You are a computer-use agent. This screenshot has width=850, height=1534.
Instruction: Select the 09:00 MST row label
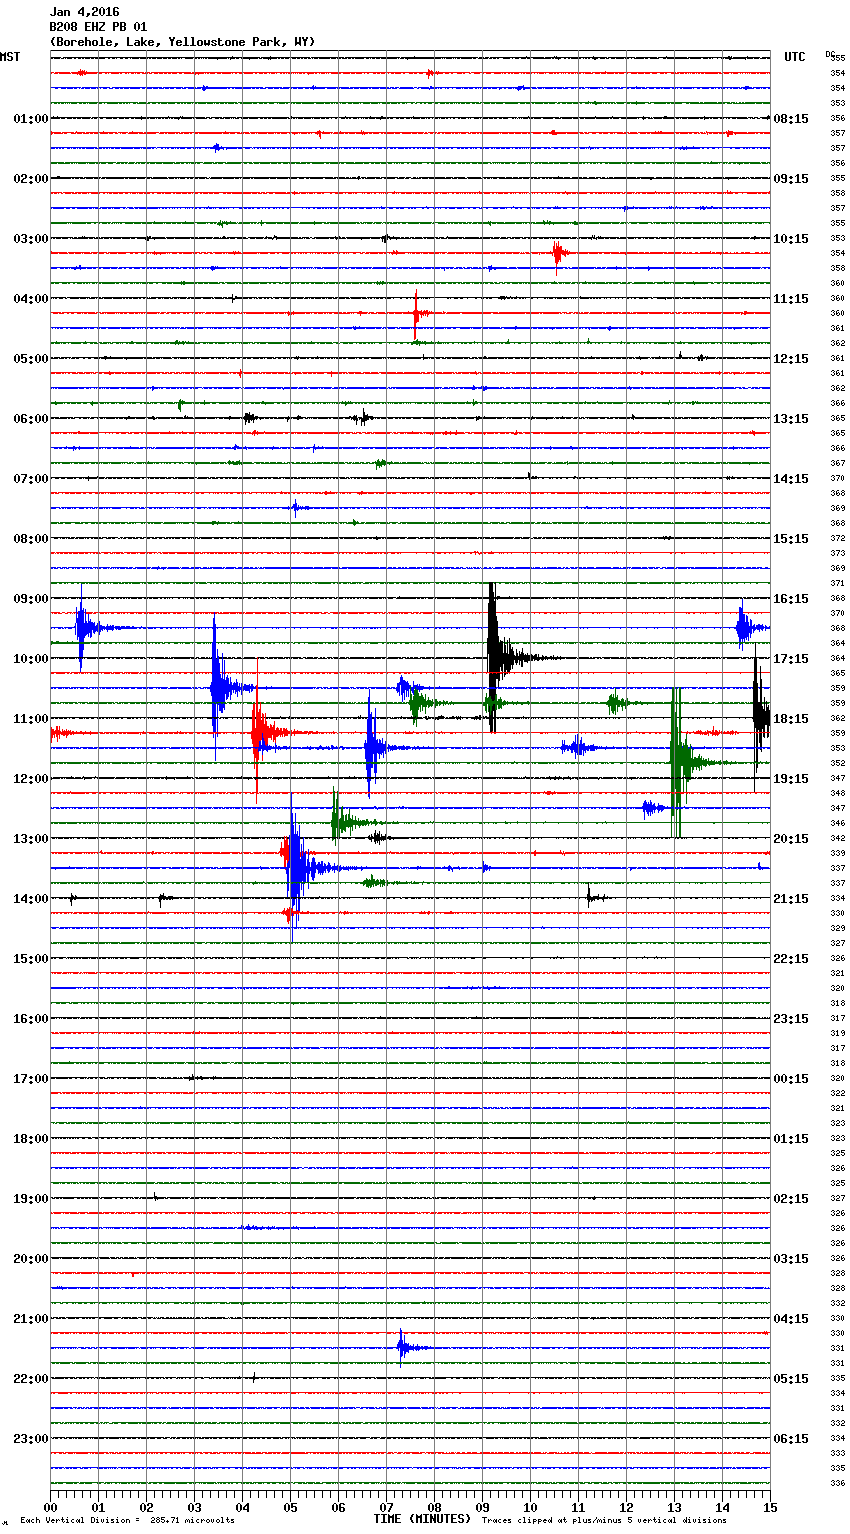click(x=31, y=599)
